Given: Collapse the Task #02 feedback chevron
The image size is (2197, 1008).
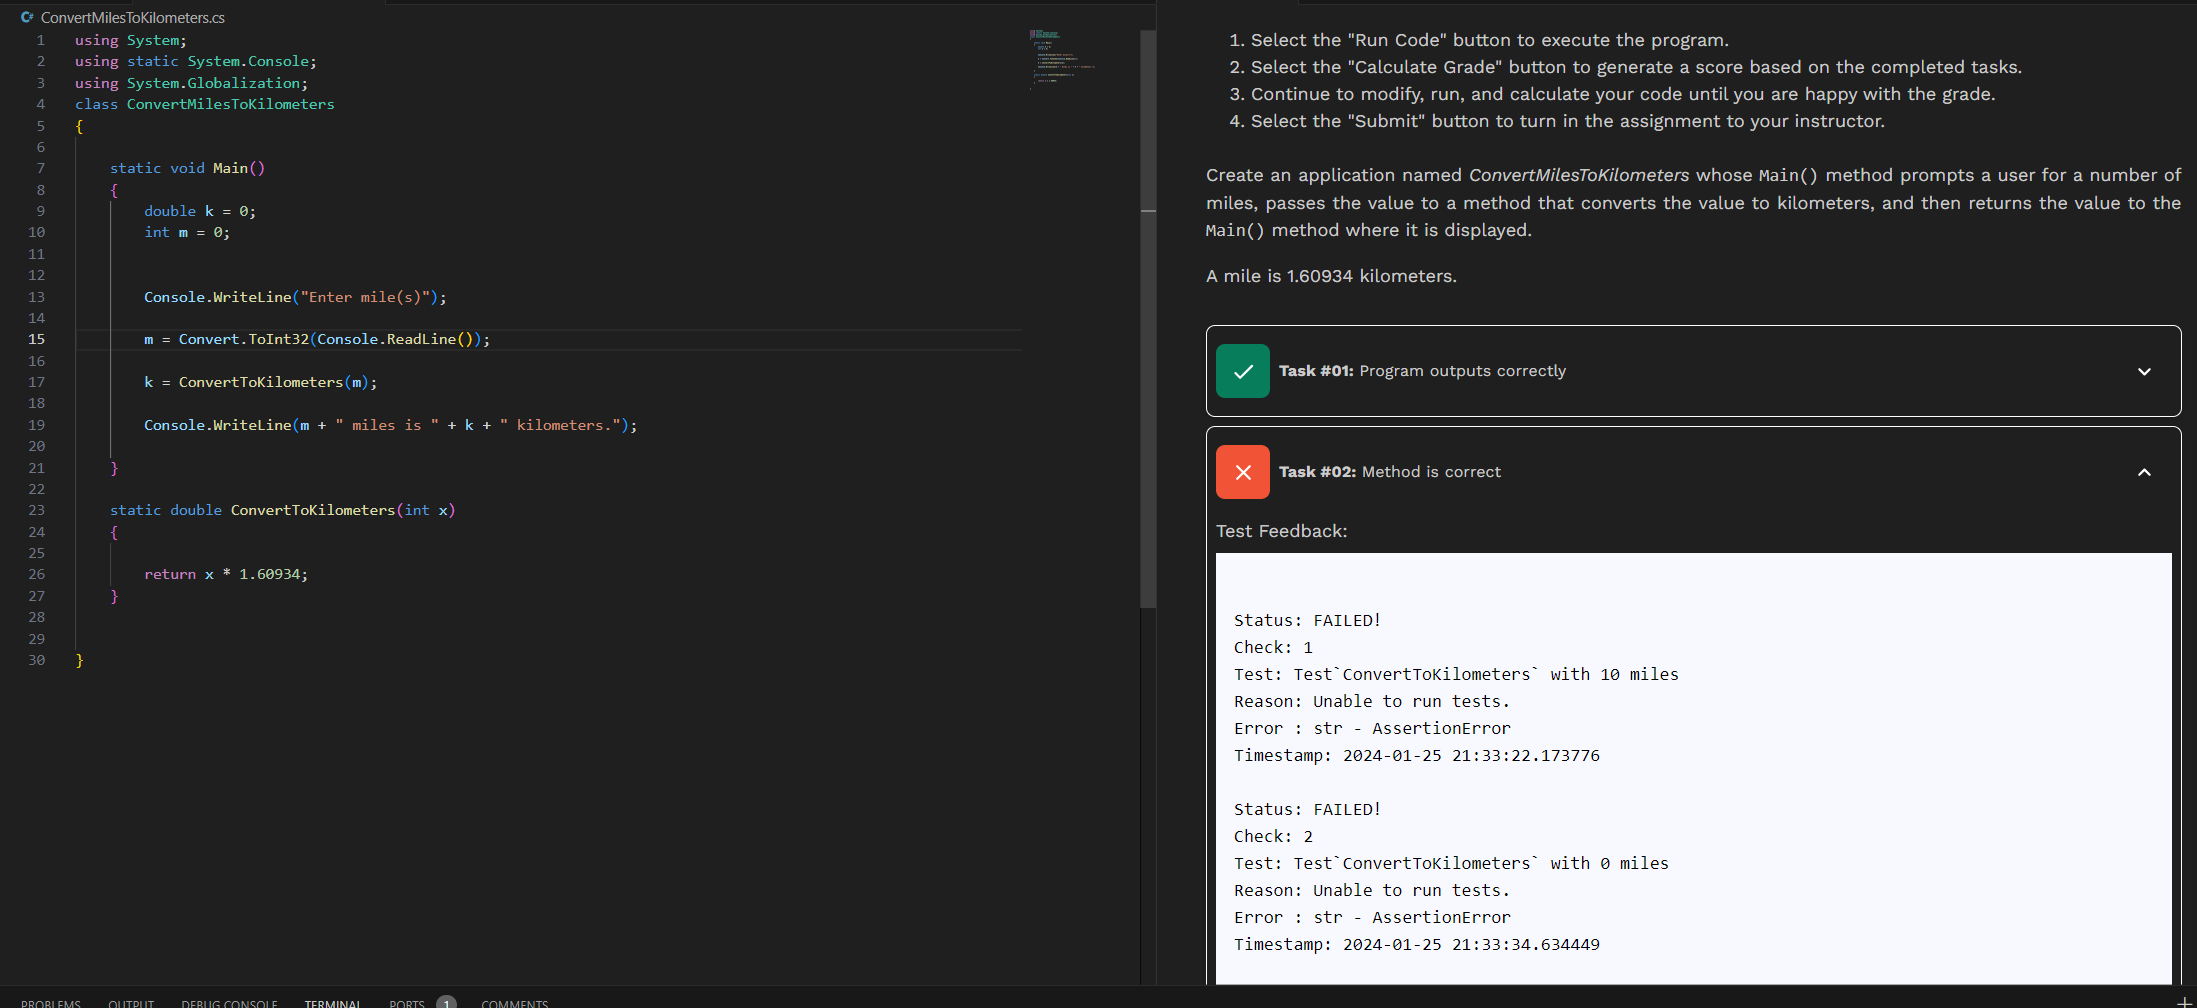Looking at the screenshot, I should coord(2144,472).
